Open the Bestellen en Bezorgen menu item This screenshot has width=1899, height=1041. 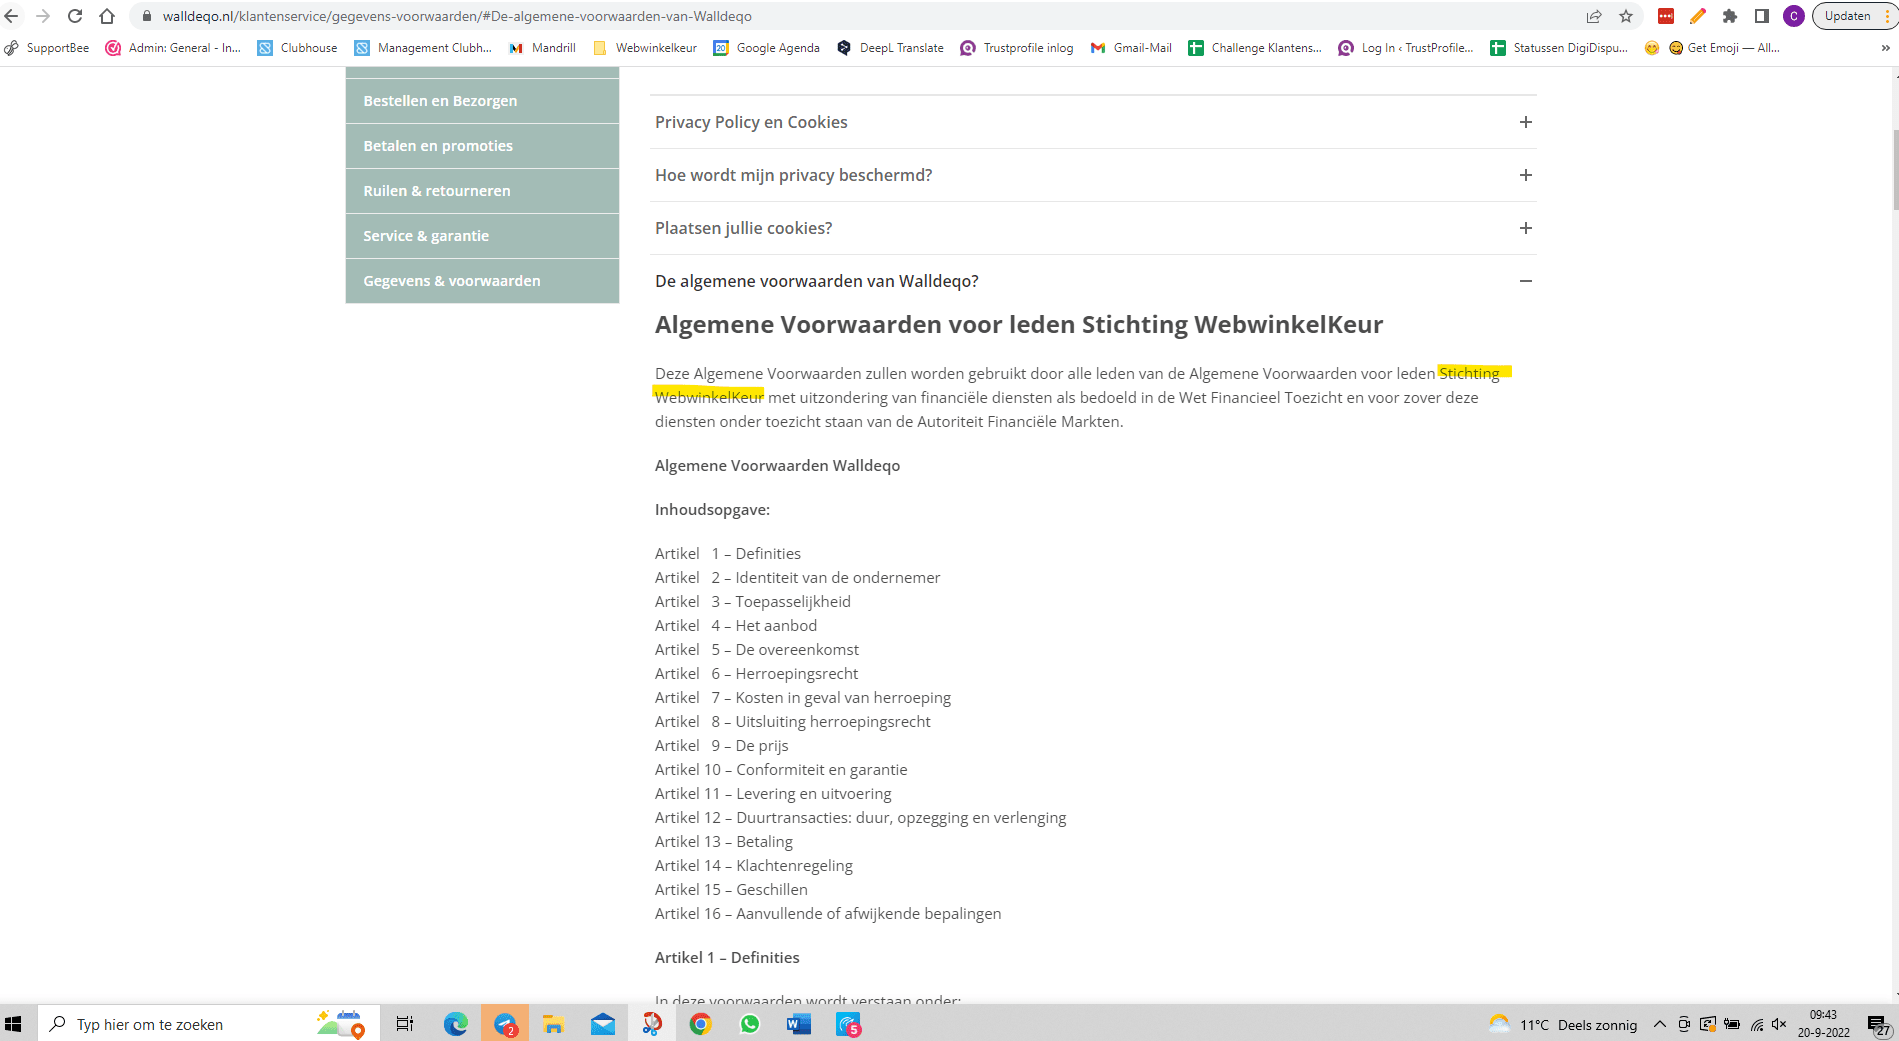(x=440, y=101)
